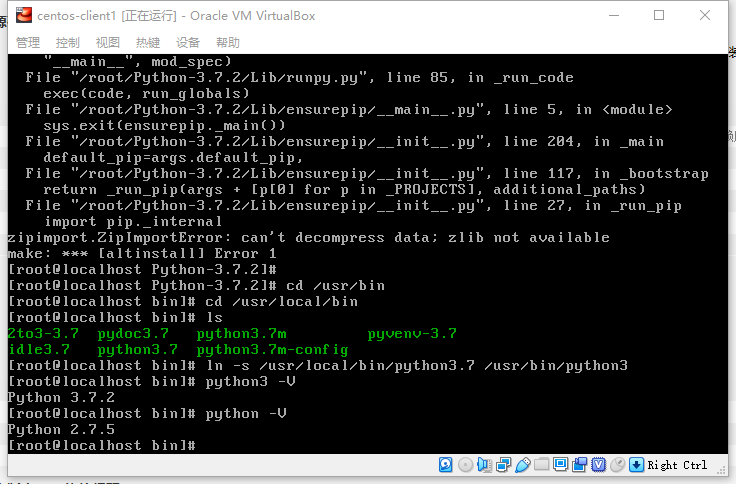This screenshot has height=484, width=736.
Task: Click the 'default_pip=args.default_pip,' line
Action: click(173, 158)
